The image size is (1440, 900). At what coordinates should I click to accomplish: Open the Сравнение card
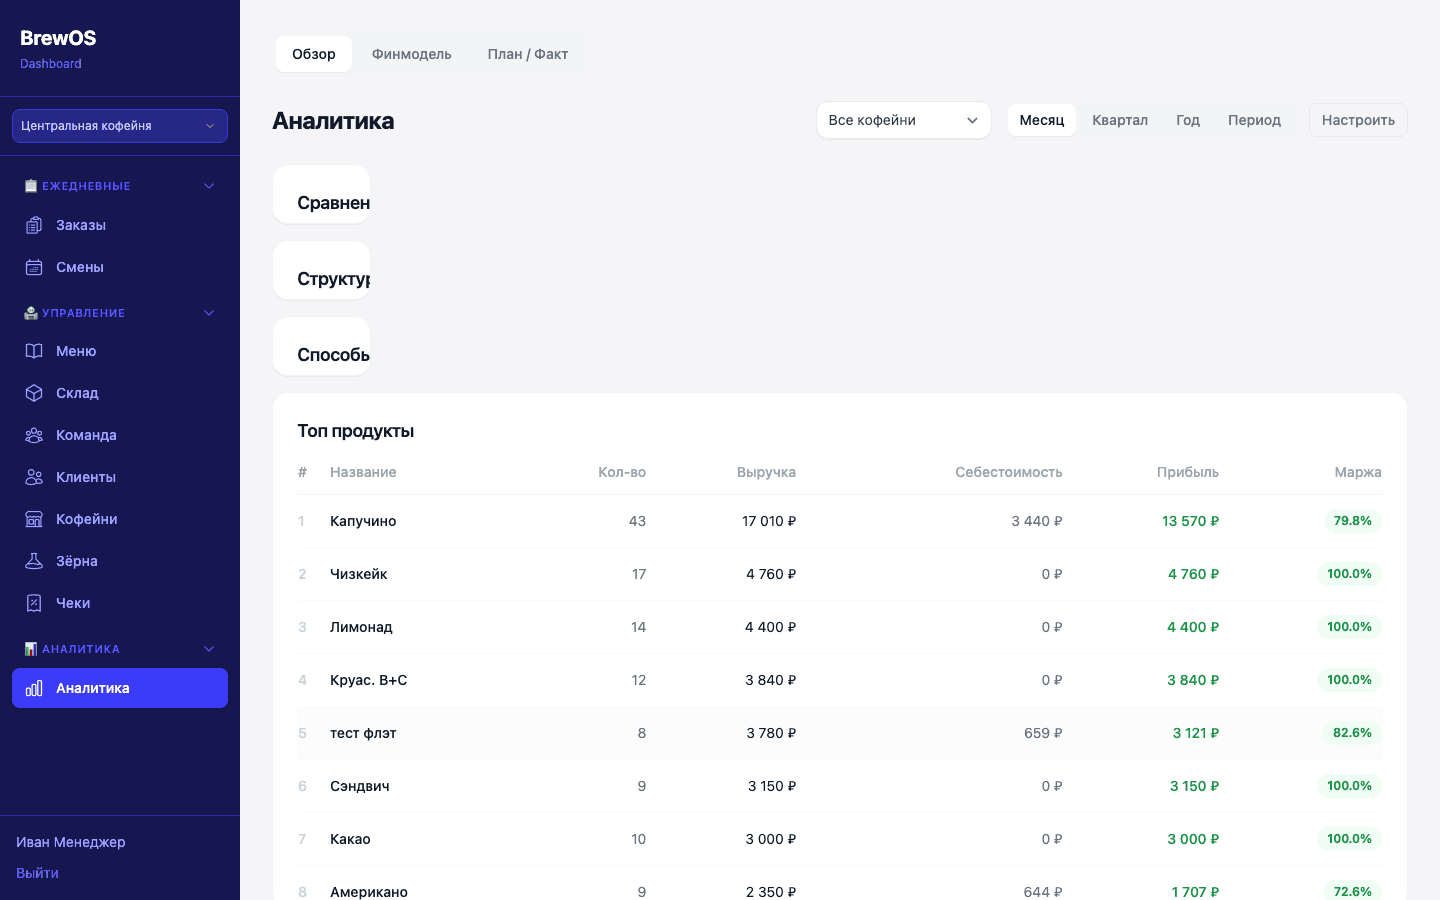[x=322, y=195]
